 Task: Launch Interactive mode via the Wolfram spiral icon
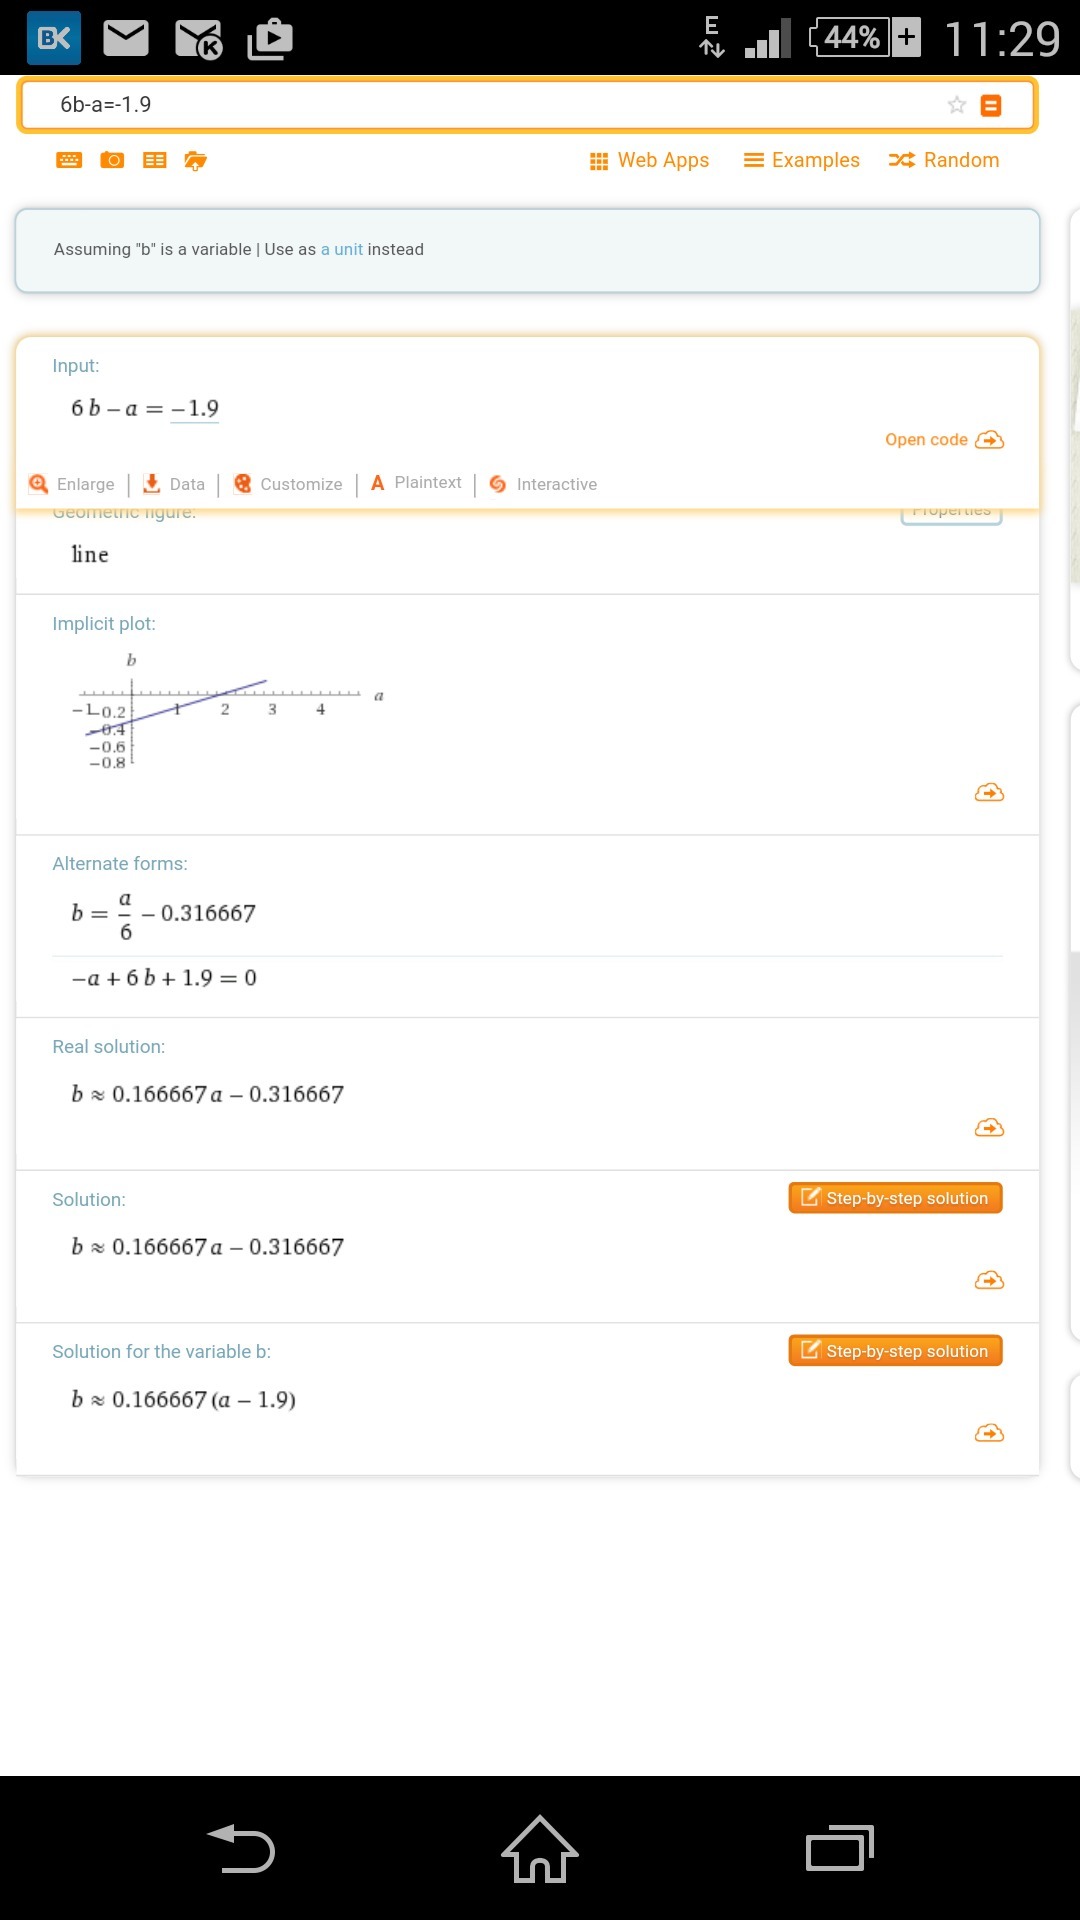pos(543,483)
